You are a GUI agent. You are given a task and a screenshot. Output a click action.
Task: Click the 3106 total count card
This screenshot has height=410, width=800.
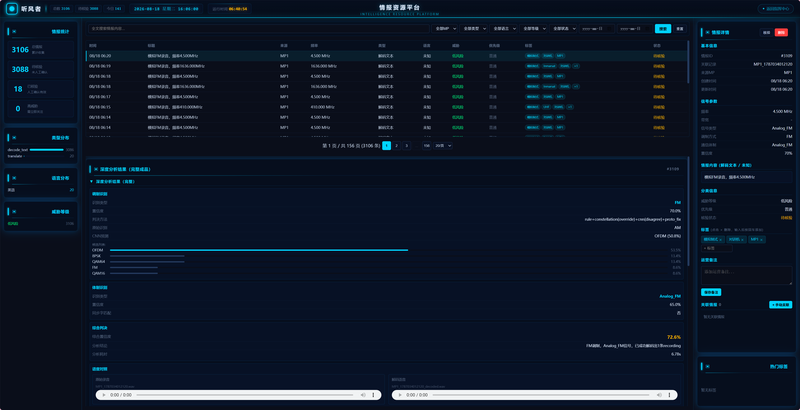tap(41, 50)
